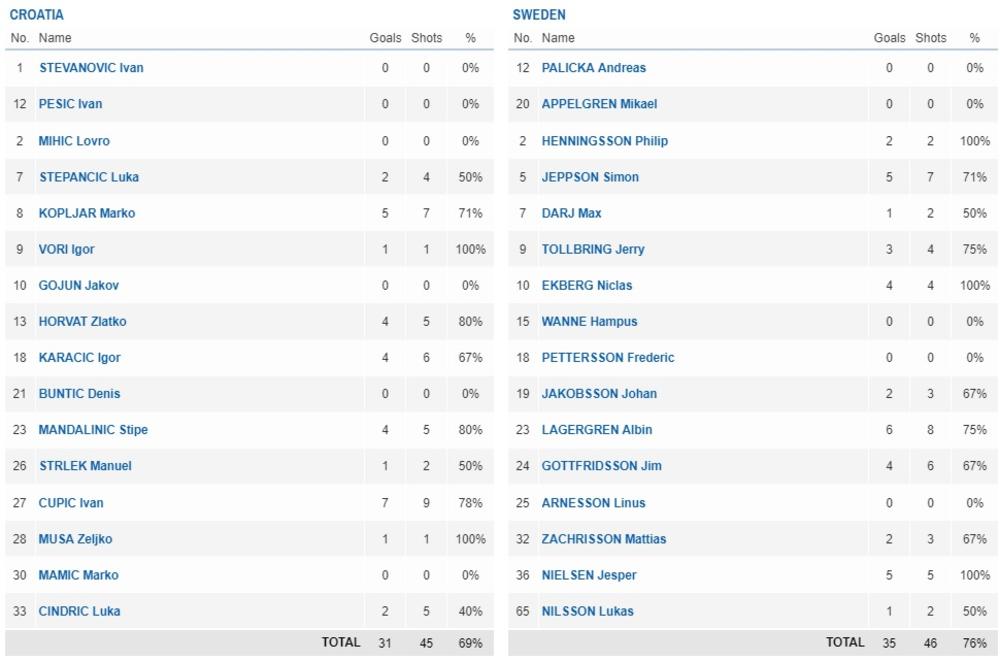The image size is (1000, 661).
Task: Open LAGERGREN Albin profile link
Action: pyautogui.click(x=597, y=430)
